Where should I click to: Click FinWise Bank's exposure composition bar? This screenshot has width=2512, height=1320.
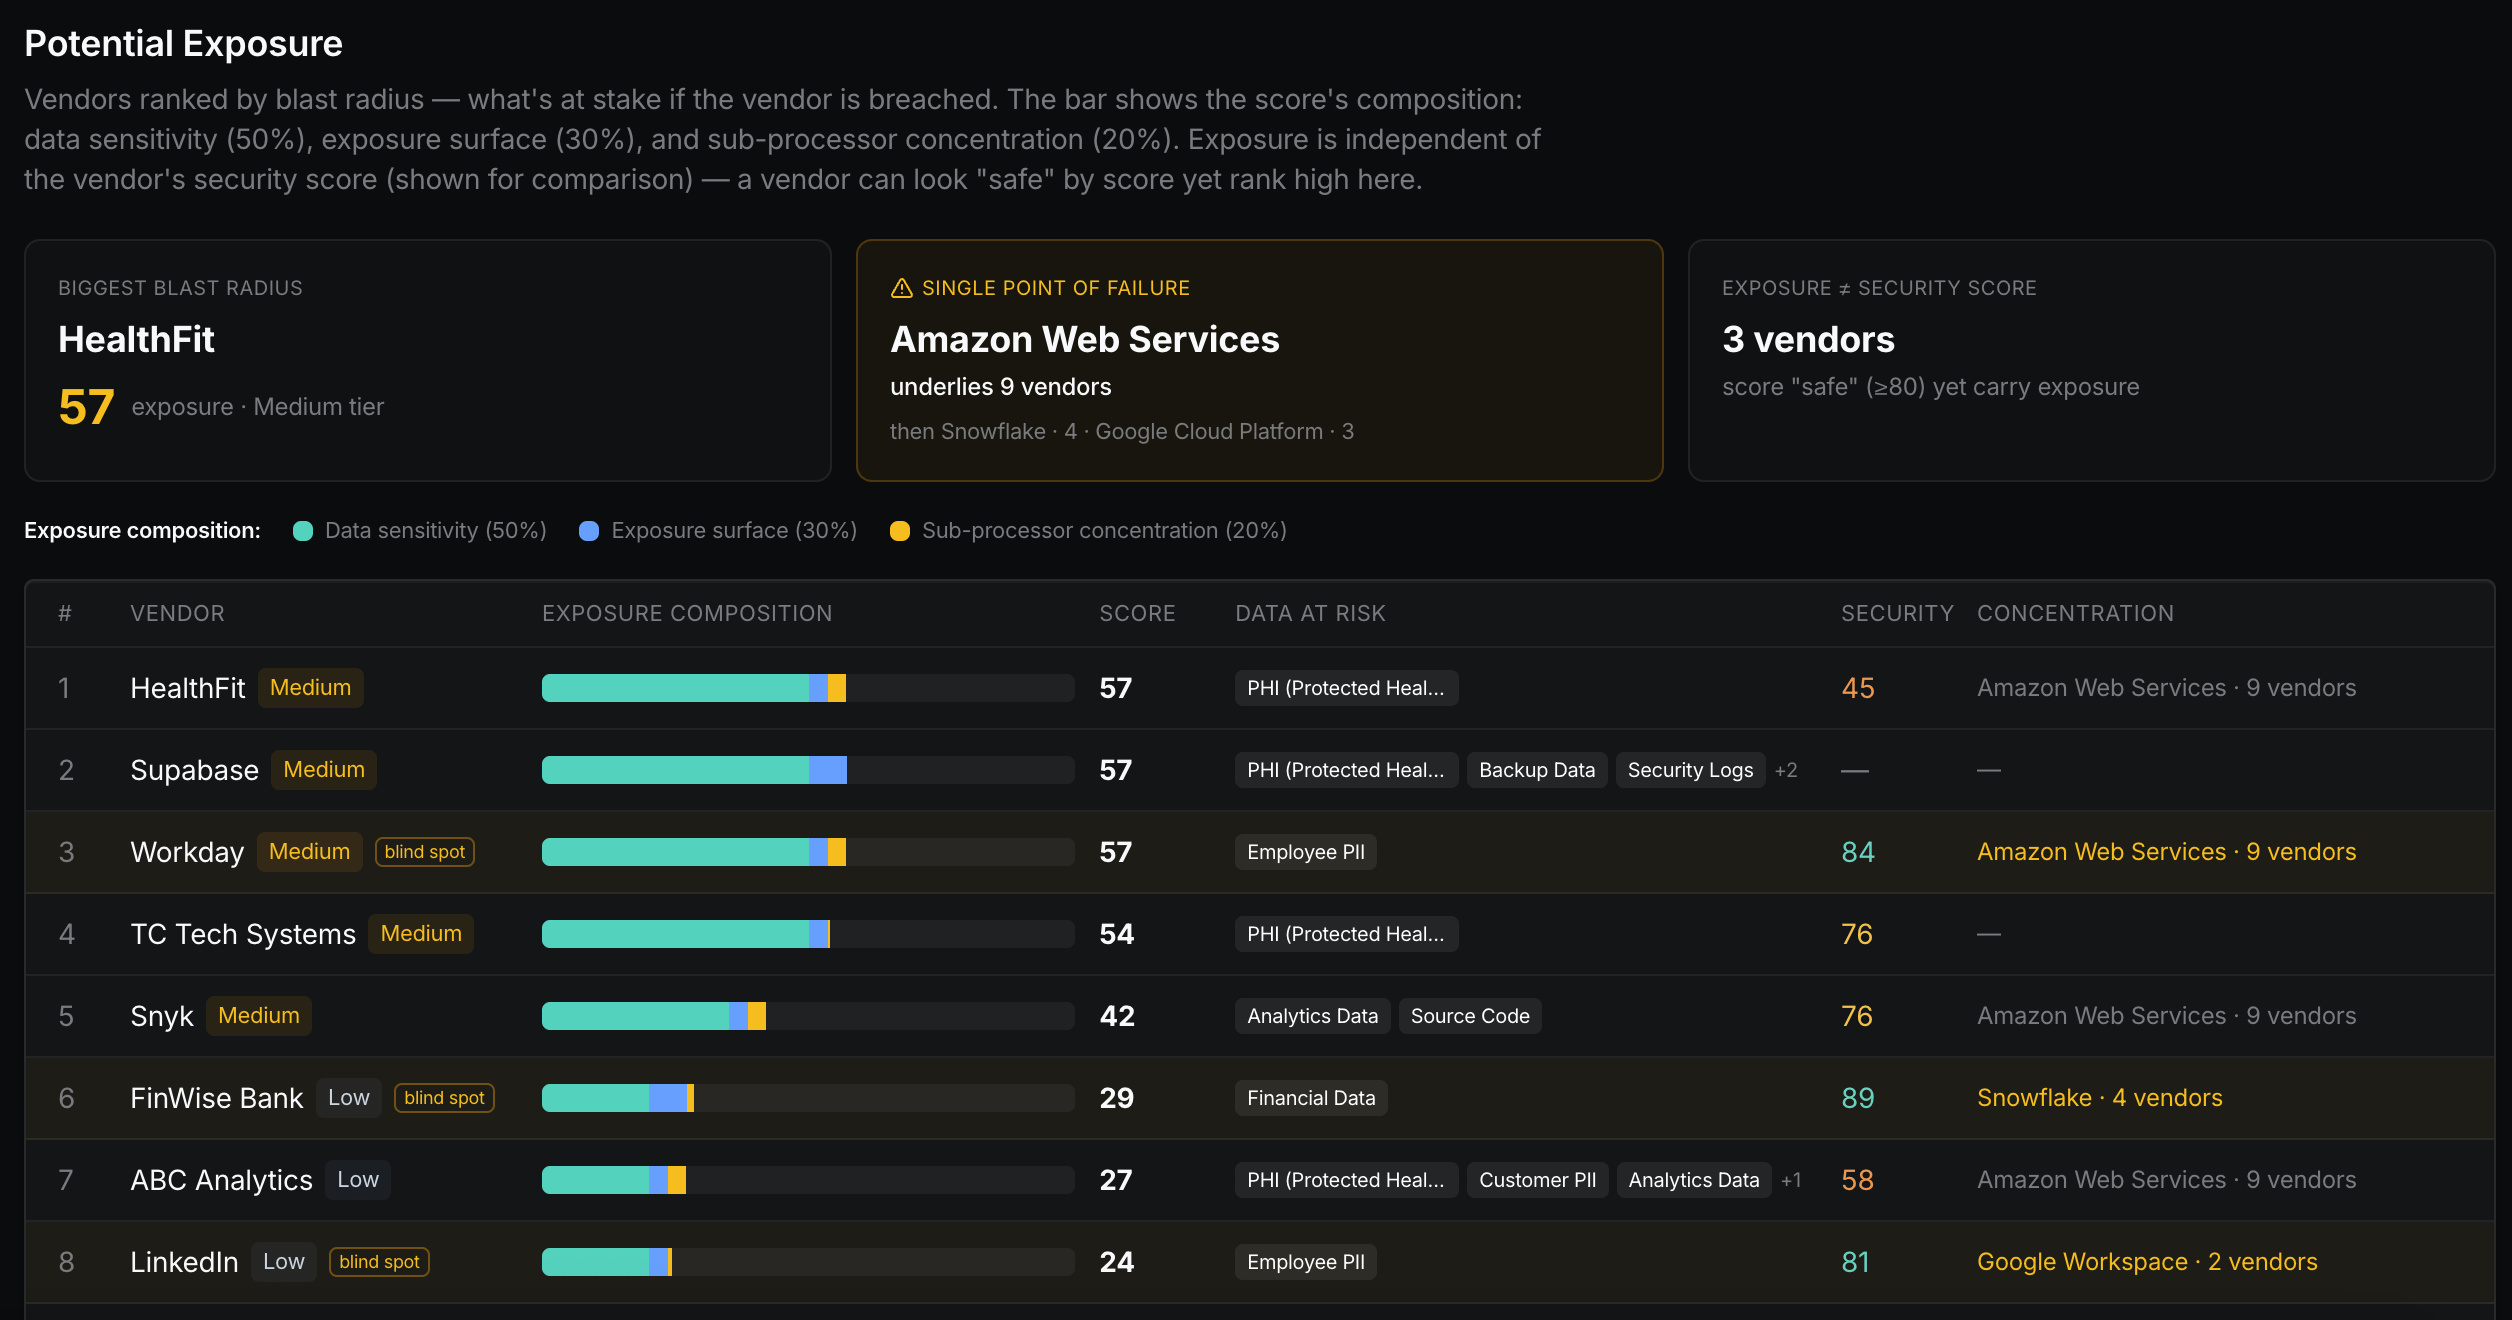pos(808,1098)
